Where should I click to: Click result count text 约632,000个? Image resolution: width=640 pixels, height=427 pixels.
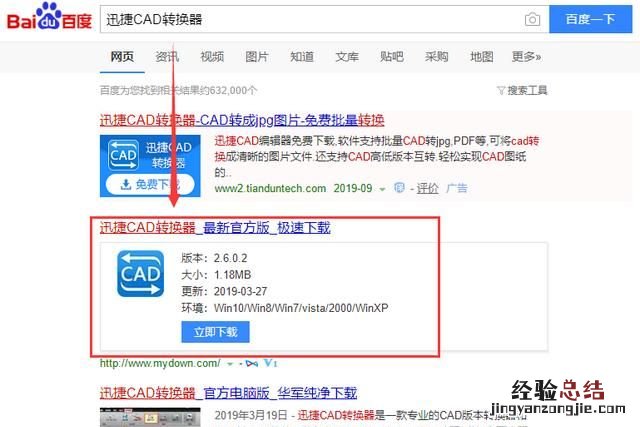[227, 90]
